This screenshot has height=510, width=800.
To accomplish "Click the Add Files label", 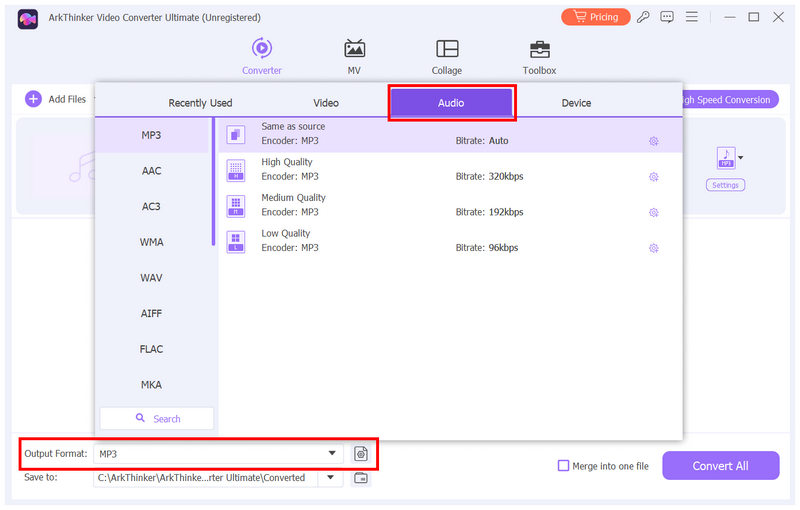I will [x=67, y=99].
